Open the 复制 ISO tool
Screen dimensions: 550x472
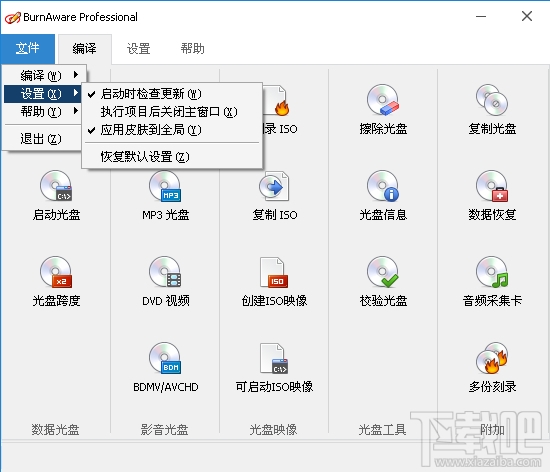(x=275, y=196)
